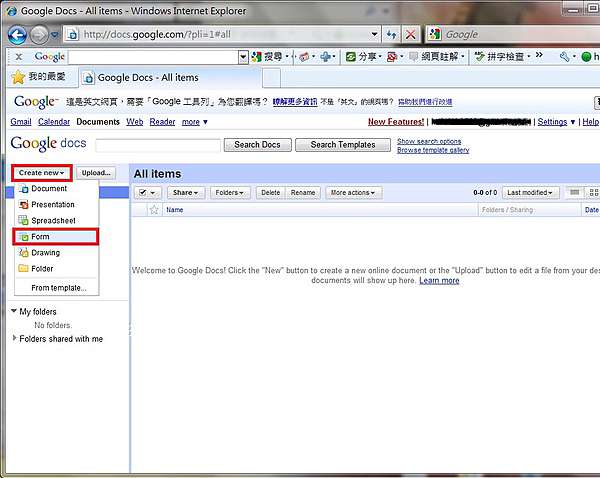Collapse the My folders tree

click(x=14, y=311)
